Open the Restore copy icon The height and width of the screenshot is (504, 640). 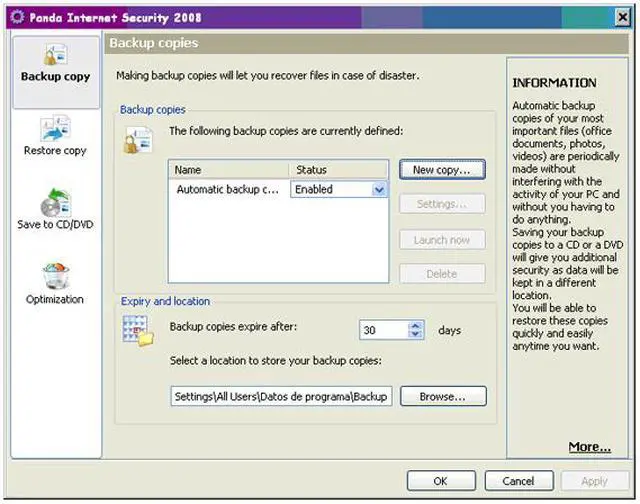point(55,128)
